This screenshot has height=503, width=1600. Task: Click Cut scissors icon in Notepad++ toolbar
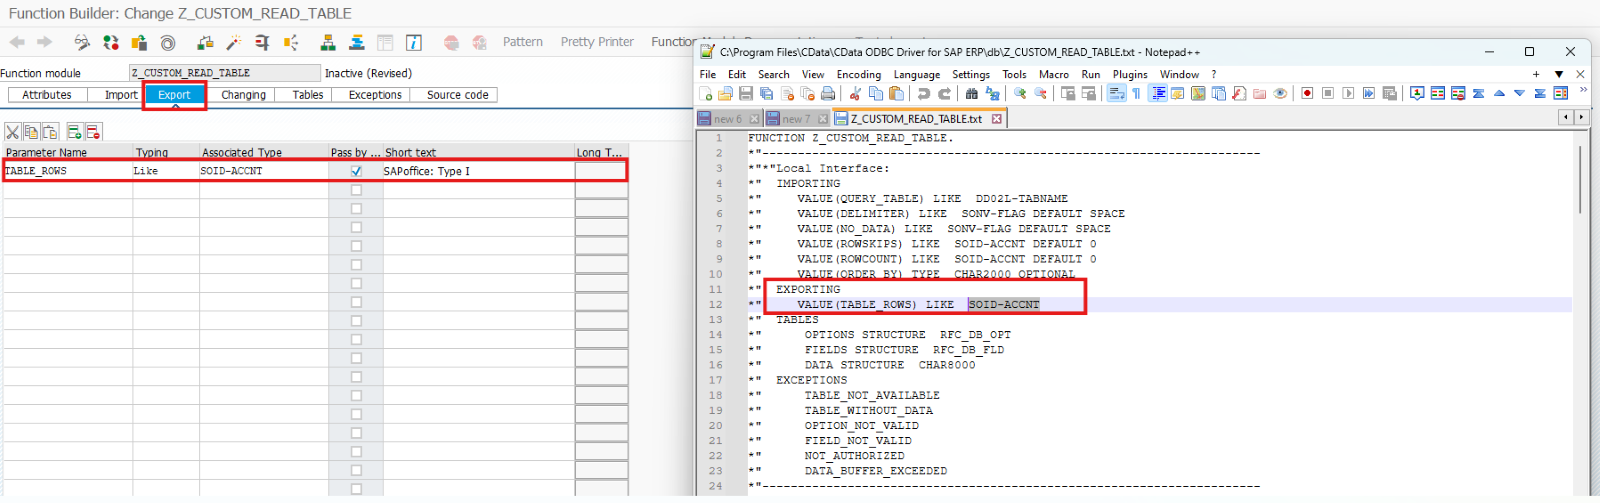pyautogui.click(x=855, y=93)
